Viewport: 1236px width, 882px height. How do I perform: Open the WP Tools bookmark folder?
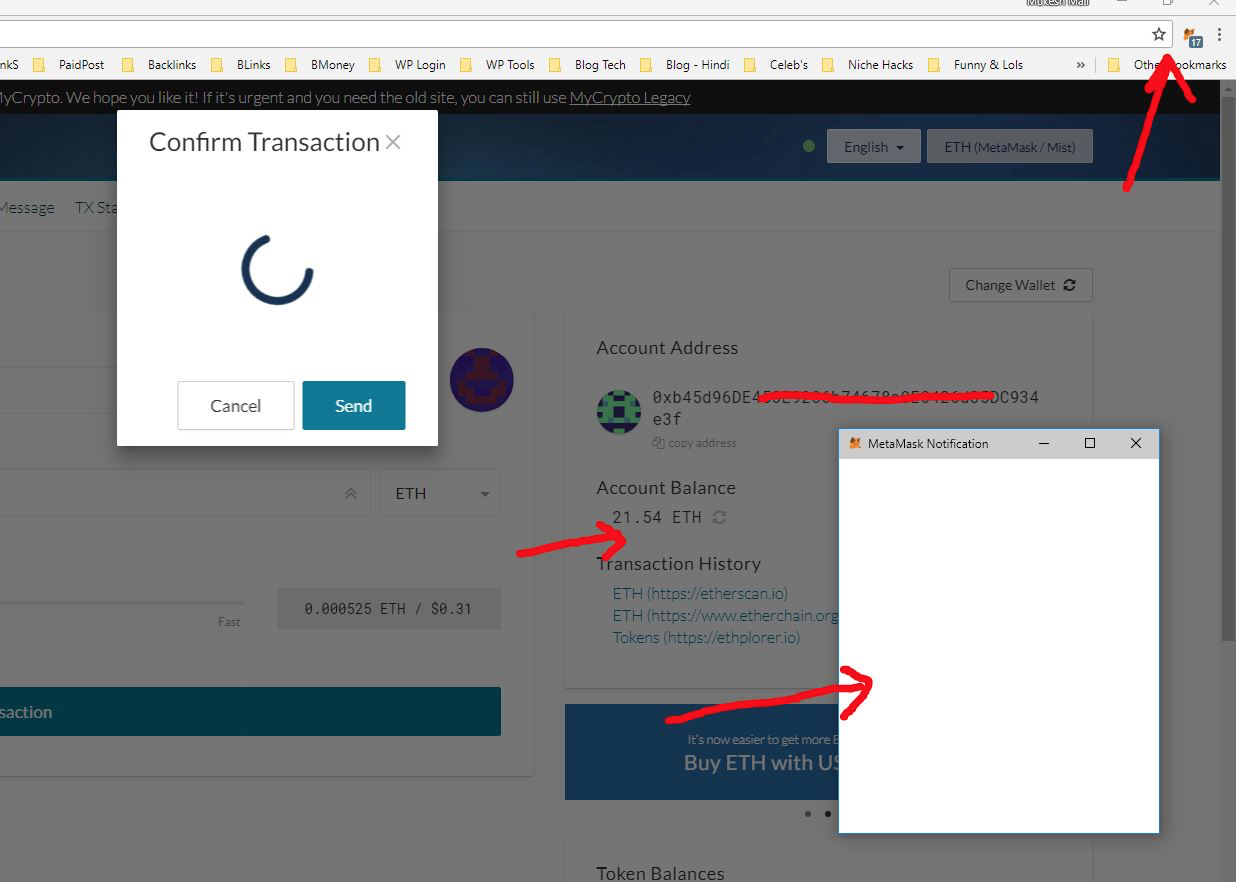[498, 65]
